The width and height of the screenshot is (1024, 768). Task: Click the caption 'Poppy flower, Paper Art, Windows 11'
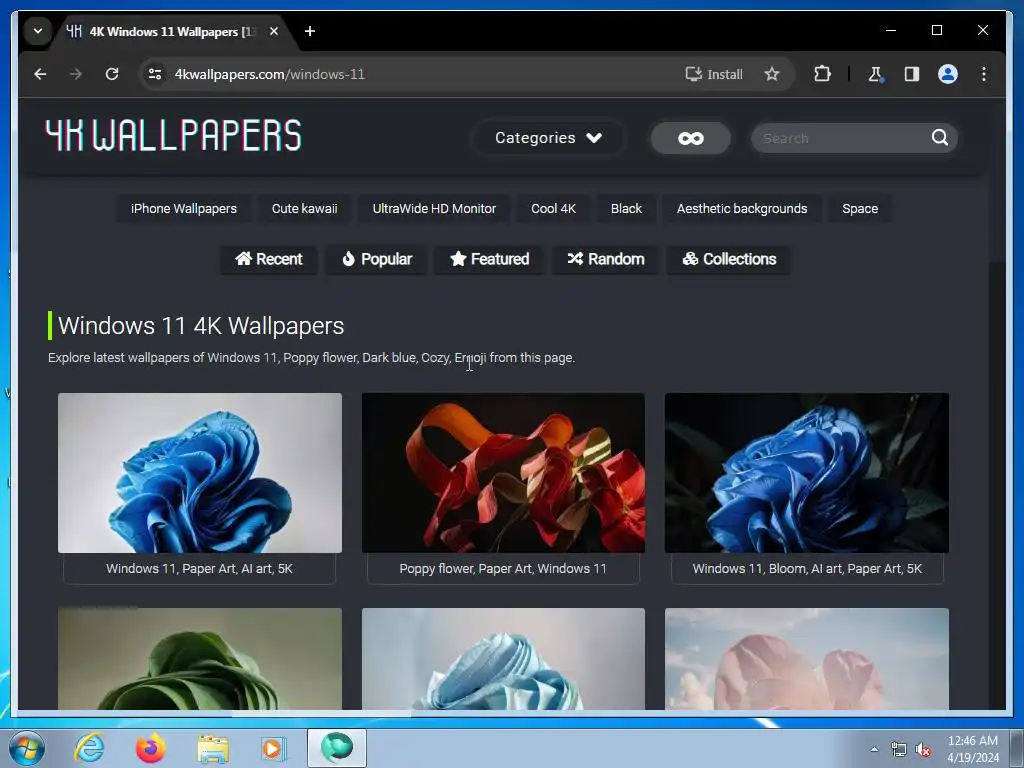(503, 569)
